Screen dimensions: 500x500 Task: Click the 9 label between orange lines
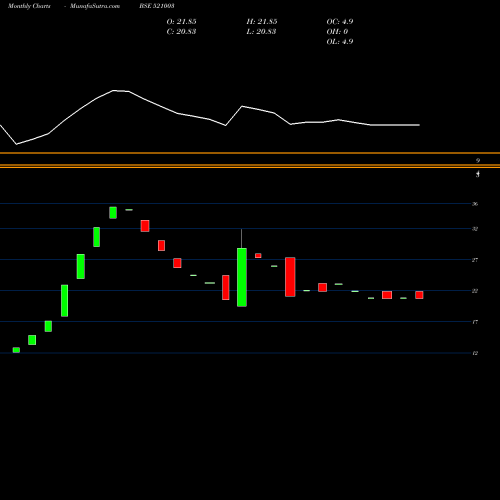point(478,160)
